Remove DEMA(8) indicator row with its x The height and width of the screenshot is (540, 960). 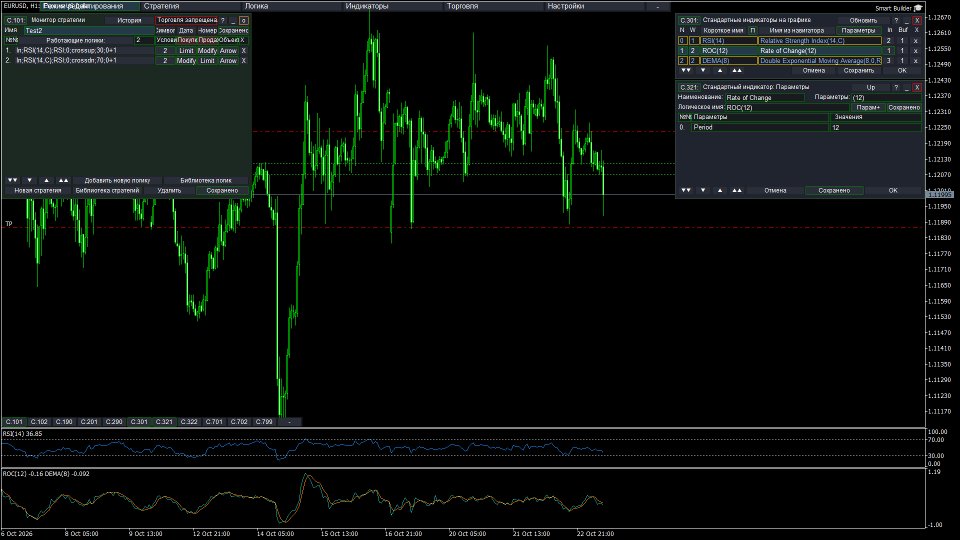click(916, 61)
